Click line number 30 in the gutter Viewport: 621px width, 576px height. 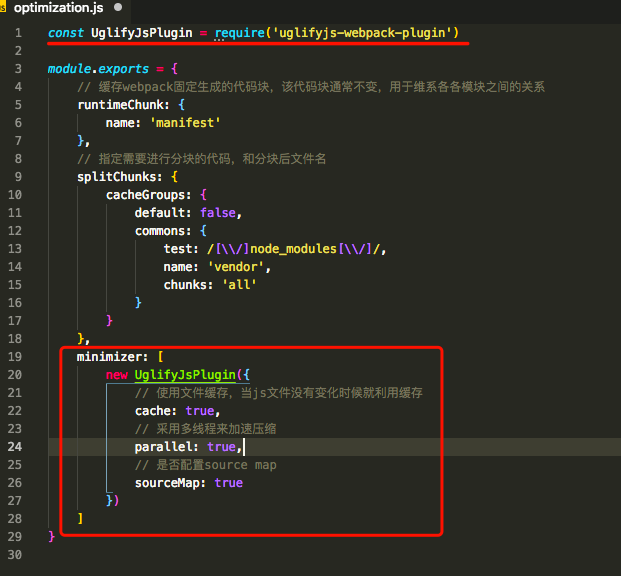[15, 555]
